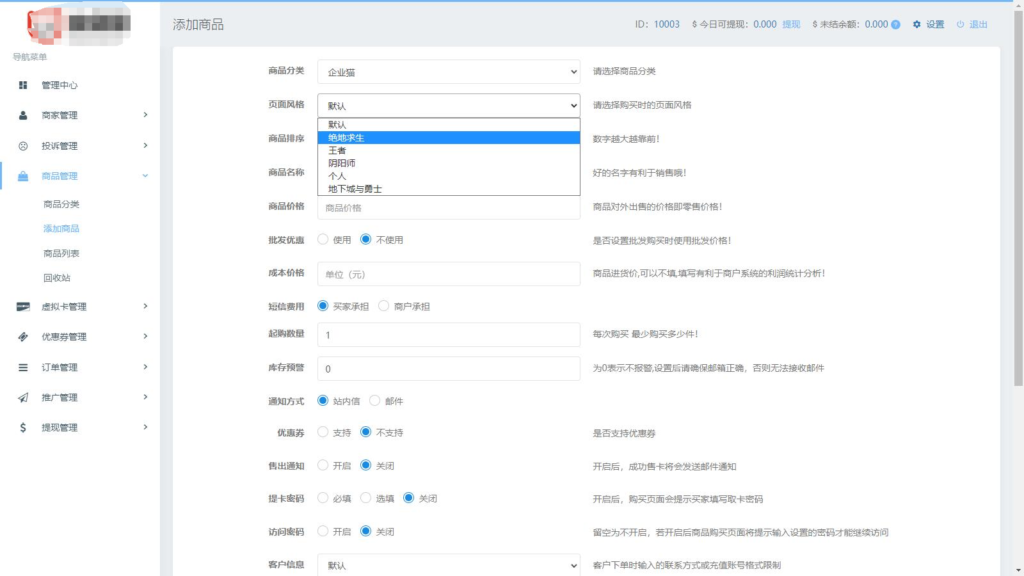
Task: Select the 虚拟卡管理 card icon
Action: click(x=23, y=308)
